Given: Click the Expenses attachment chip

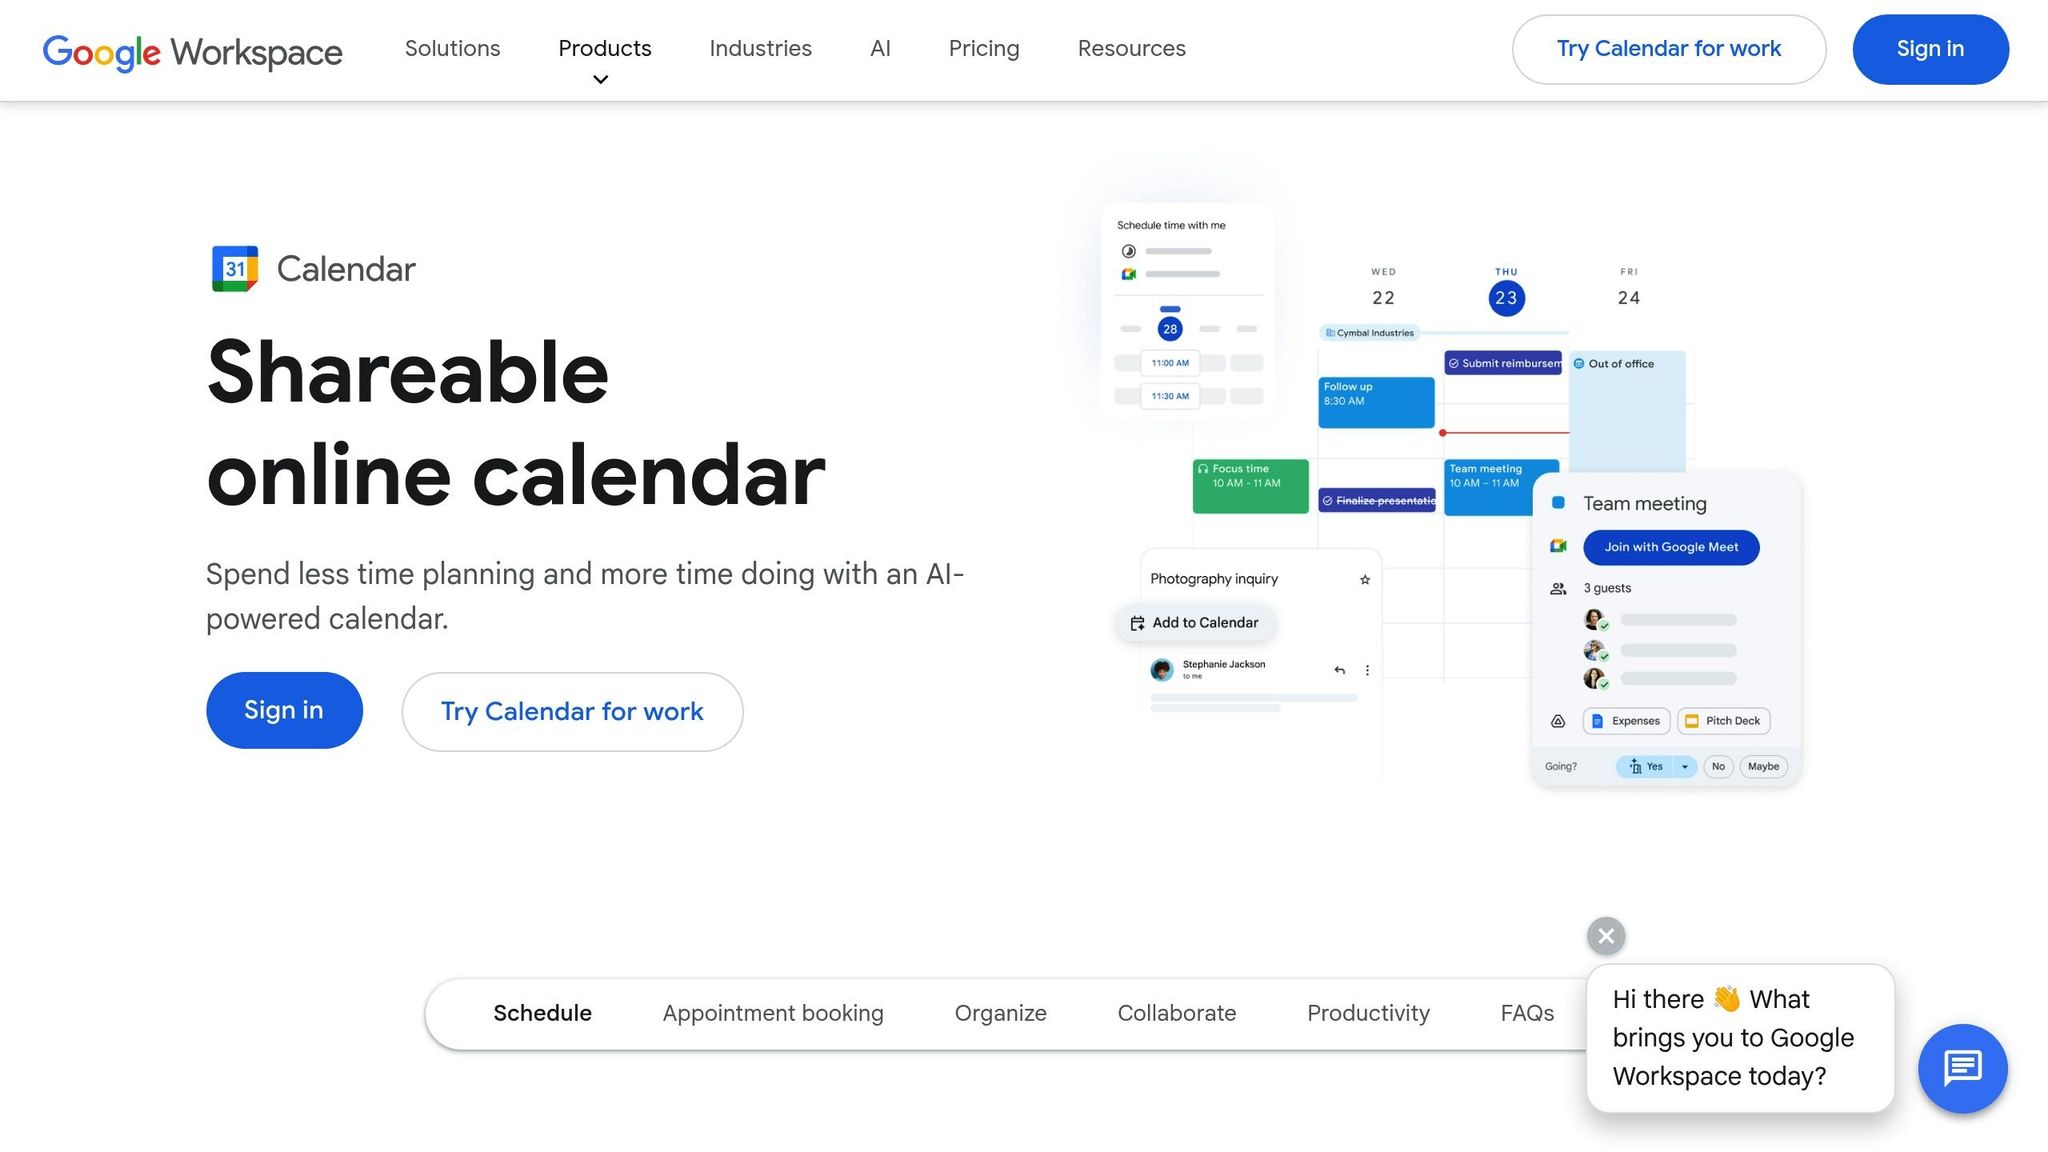Looking at the screenshot, I should click(1626, 720).
